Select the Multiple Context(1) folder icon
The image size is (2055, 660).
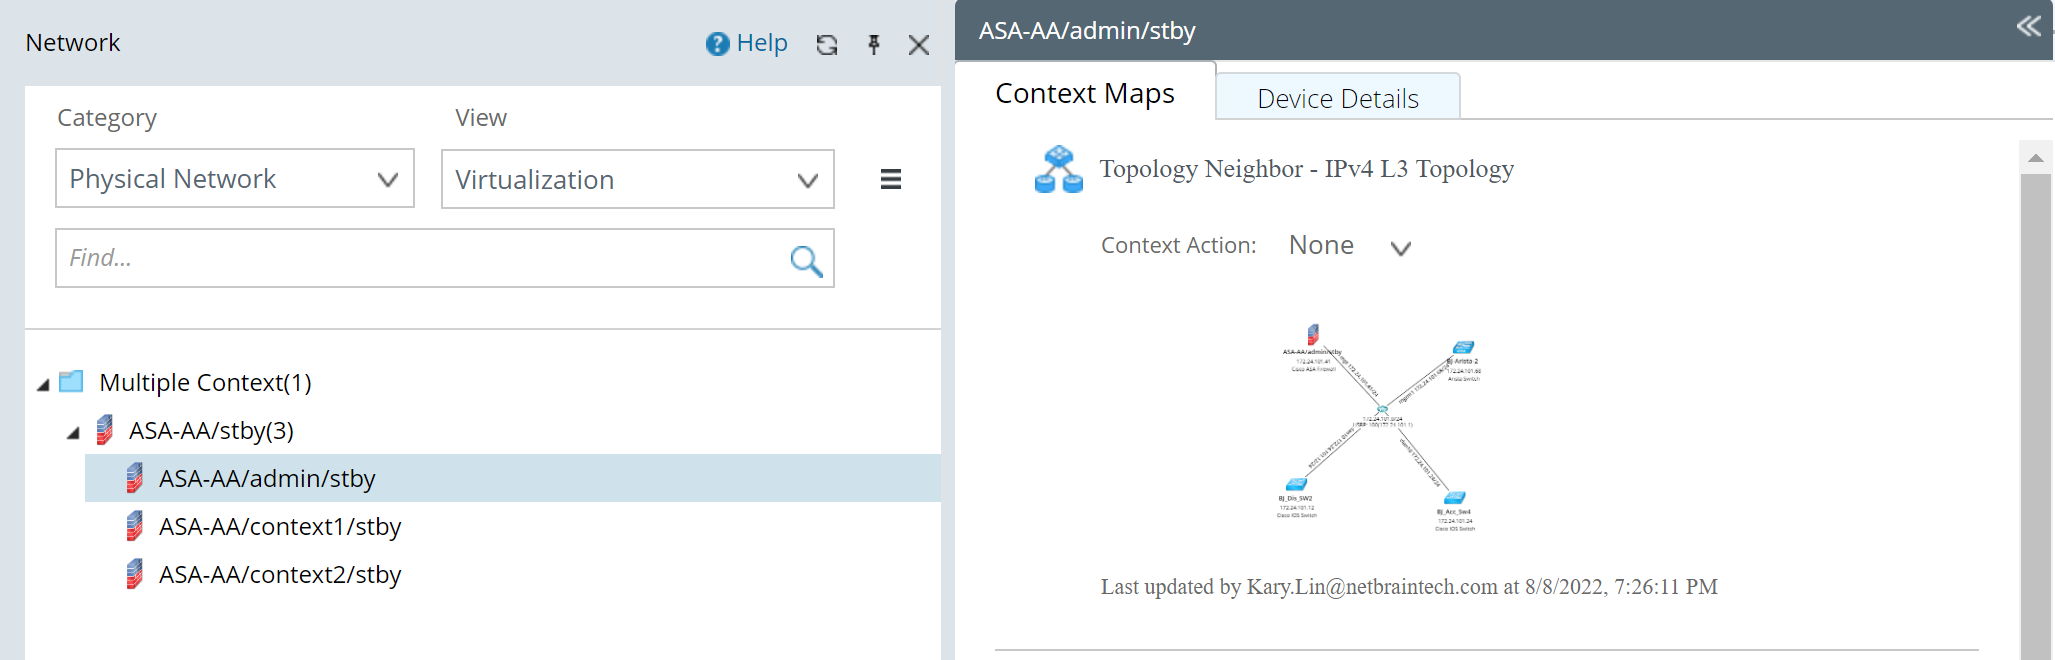[x=71, y=381]
